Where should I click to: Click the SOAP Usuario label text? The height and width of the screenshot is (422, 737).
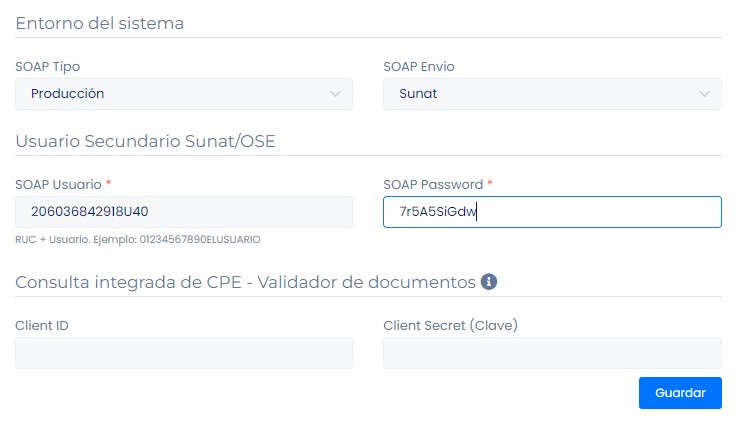pyautogui.click(x=59, y=184)
